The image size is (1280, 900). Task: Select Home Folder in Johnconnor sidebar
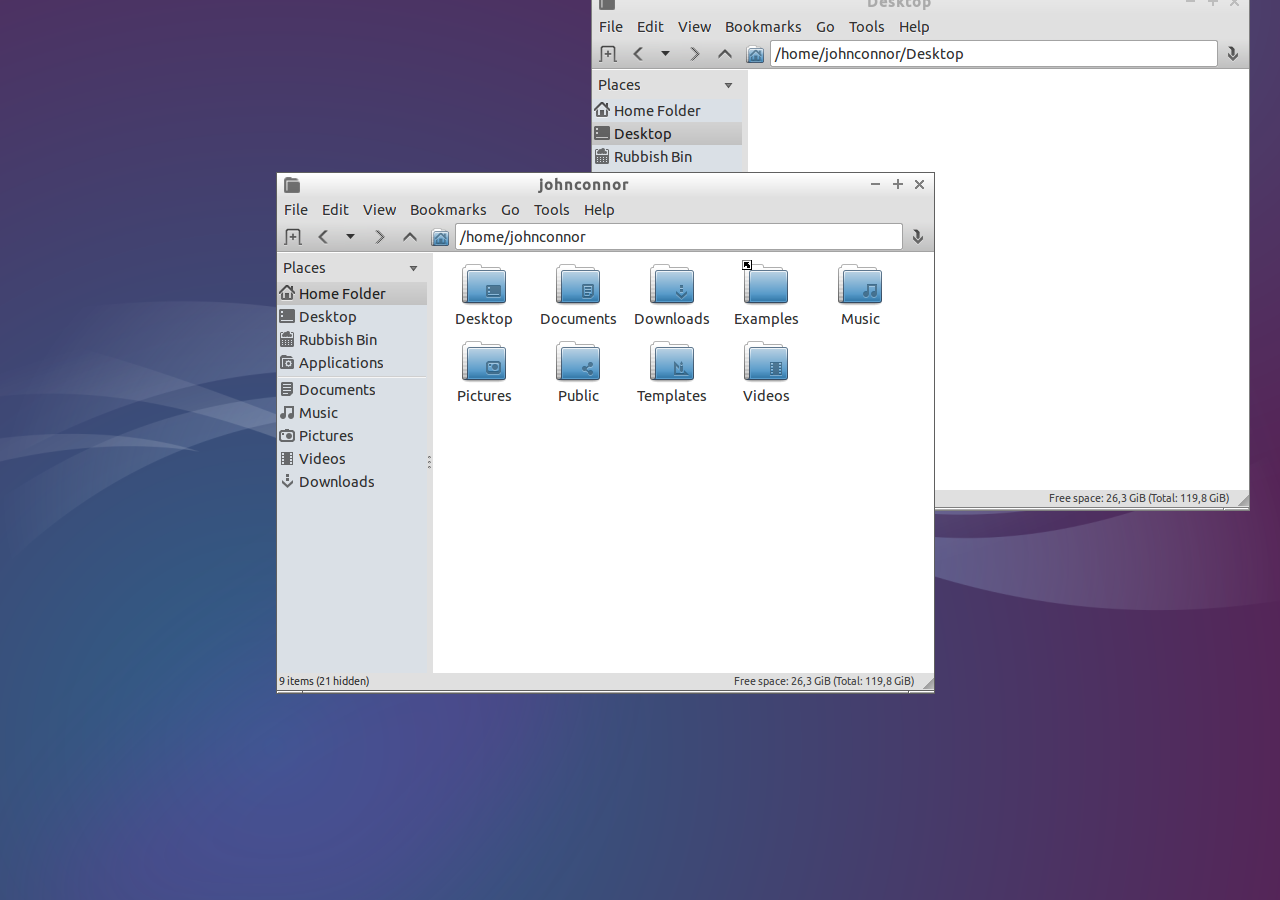(x=352, y=294)
